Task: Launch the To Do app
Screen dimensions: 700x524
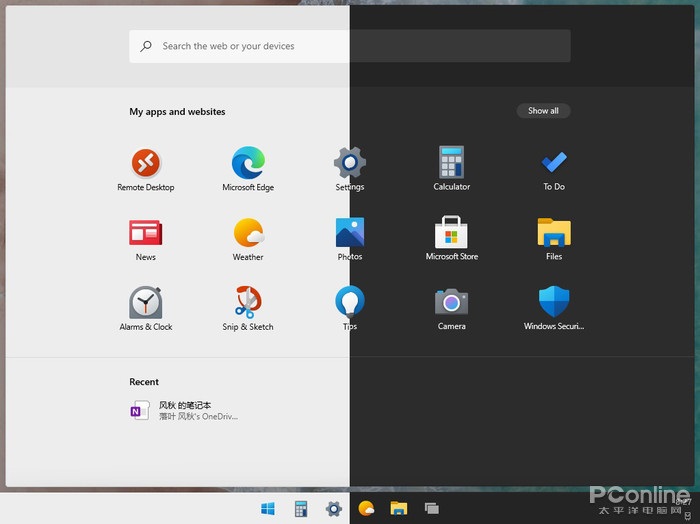Action: 554,163
